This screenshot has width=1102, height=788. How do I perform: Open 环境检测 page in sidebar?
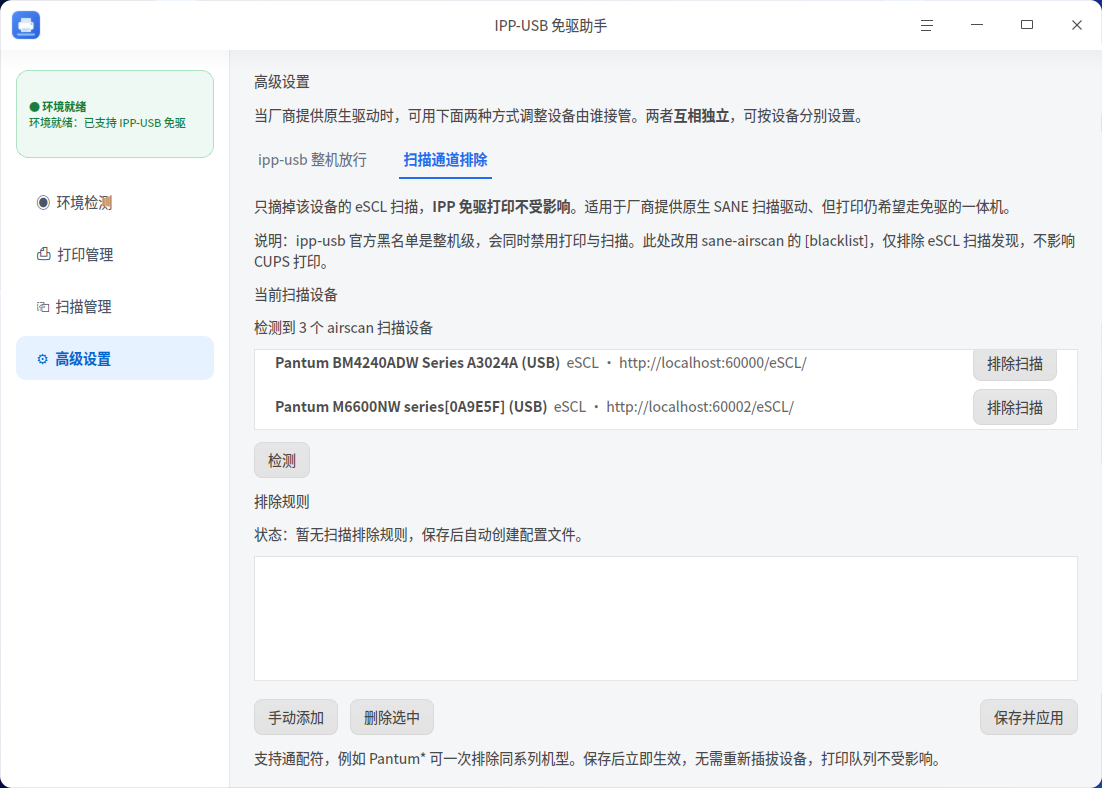(115, 202)
